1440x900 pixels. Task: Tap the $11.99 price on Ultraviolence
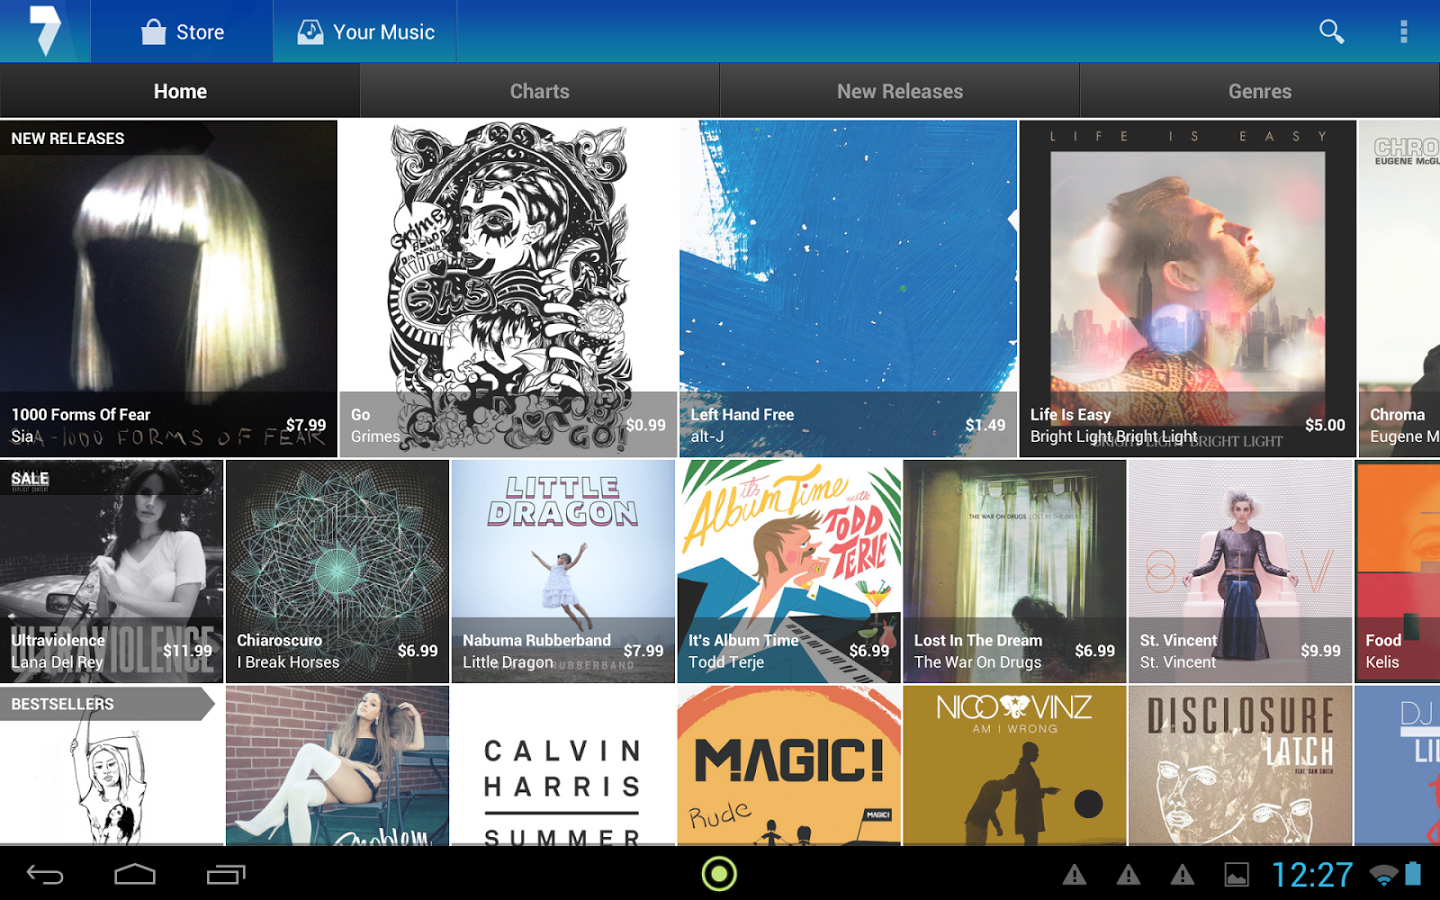coord(187,651)
